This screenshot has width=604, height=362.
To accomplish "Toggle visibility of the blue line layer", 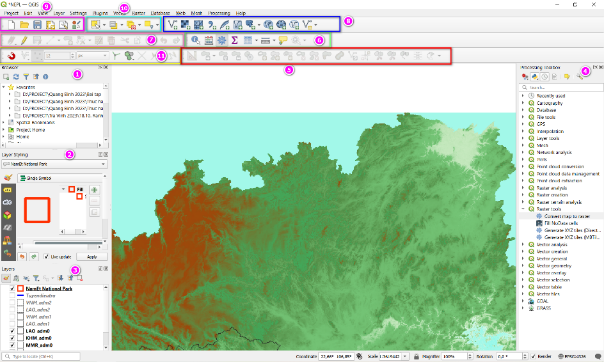I will 12,295.
